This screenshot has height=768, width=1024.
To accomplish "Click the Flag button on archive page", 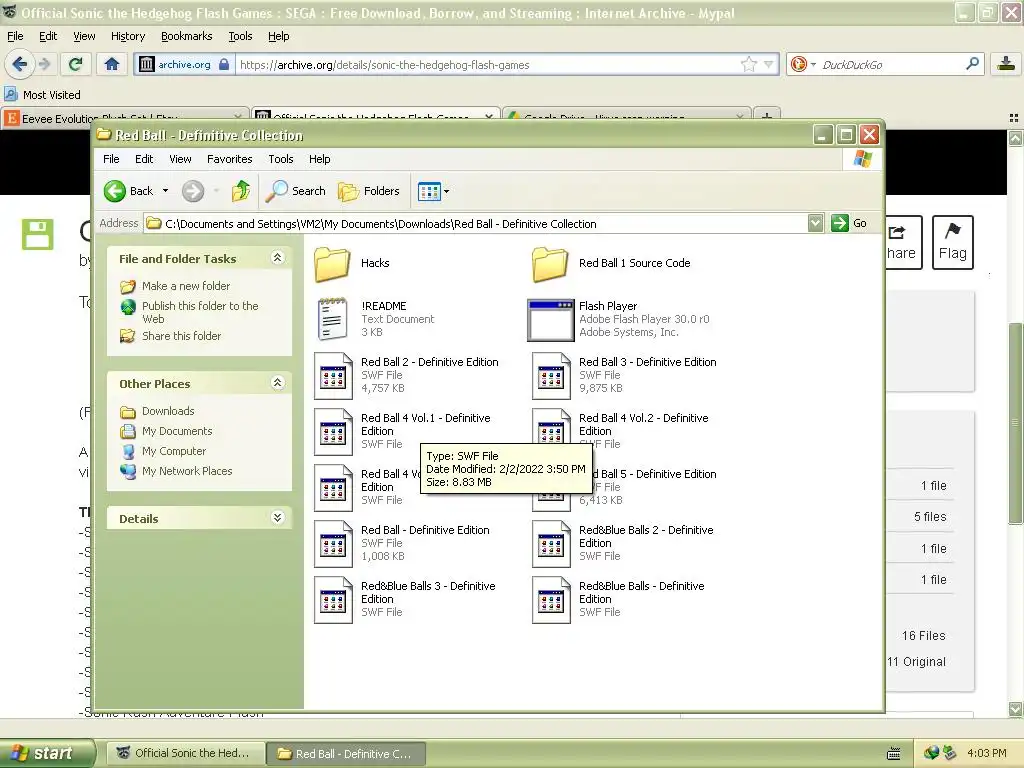I will coord(952,242).
